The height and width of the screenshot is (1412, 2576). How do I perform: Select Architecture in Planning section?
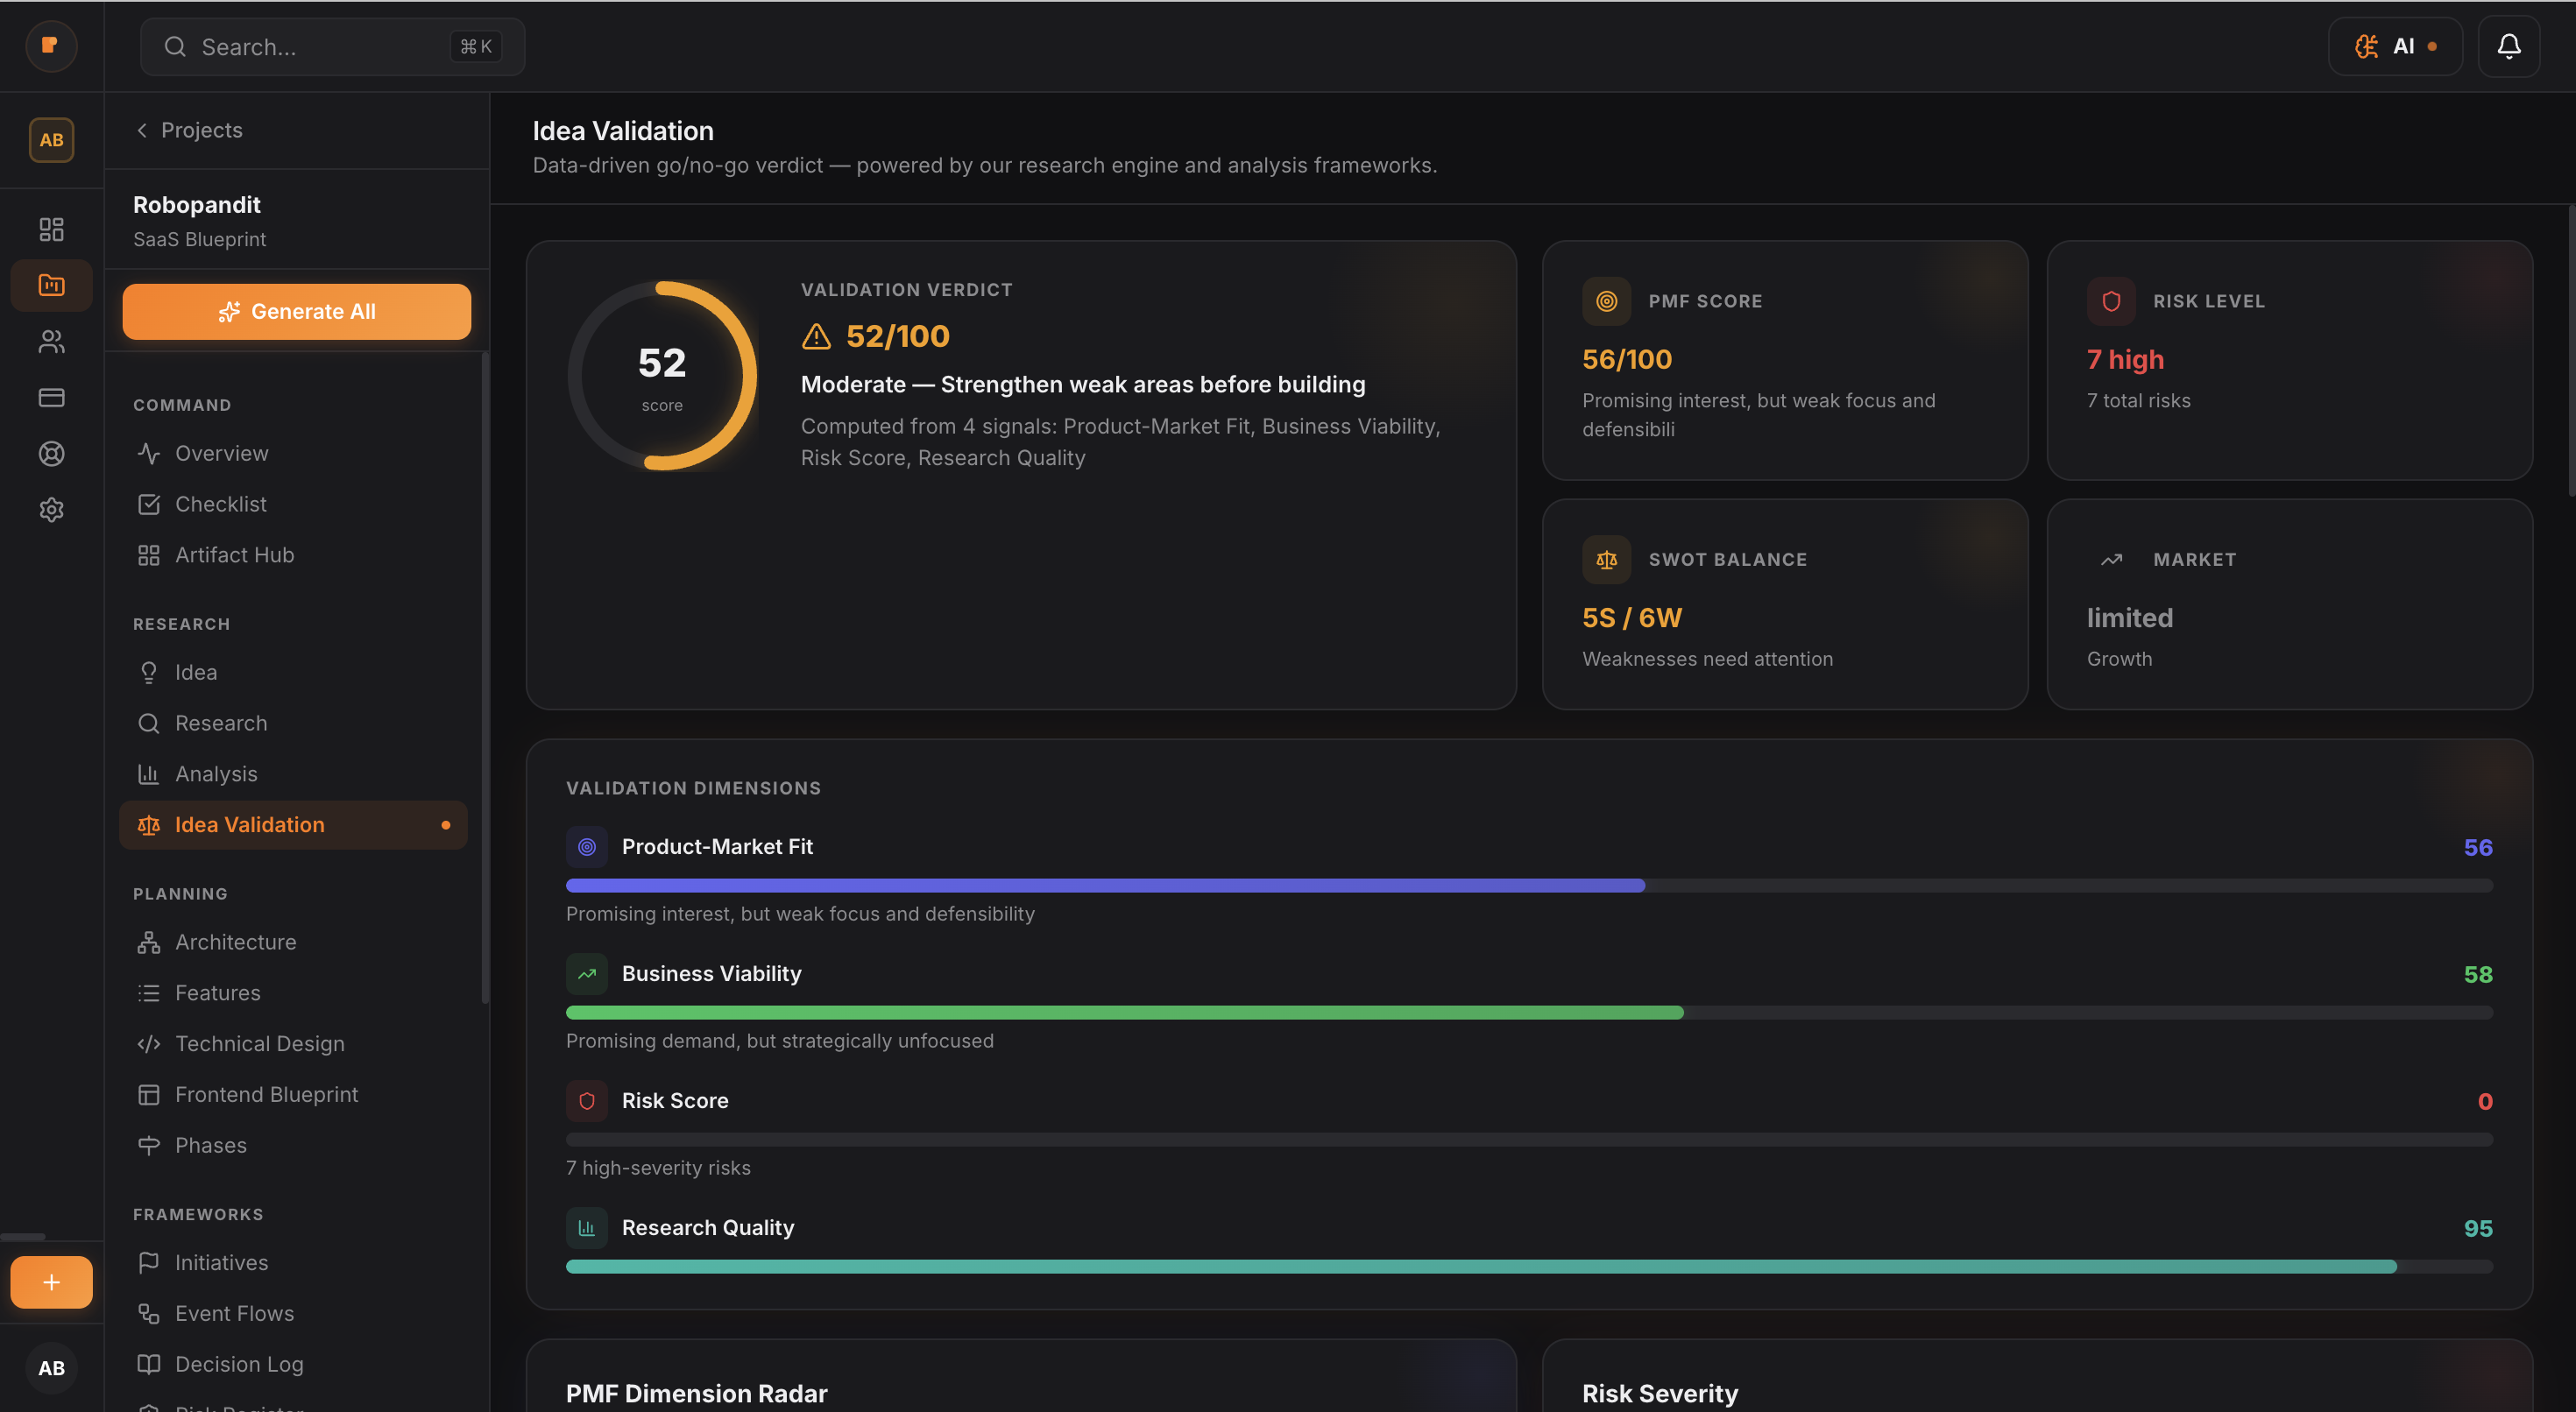235,942
